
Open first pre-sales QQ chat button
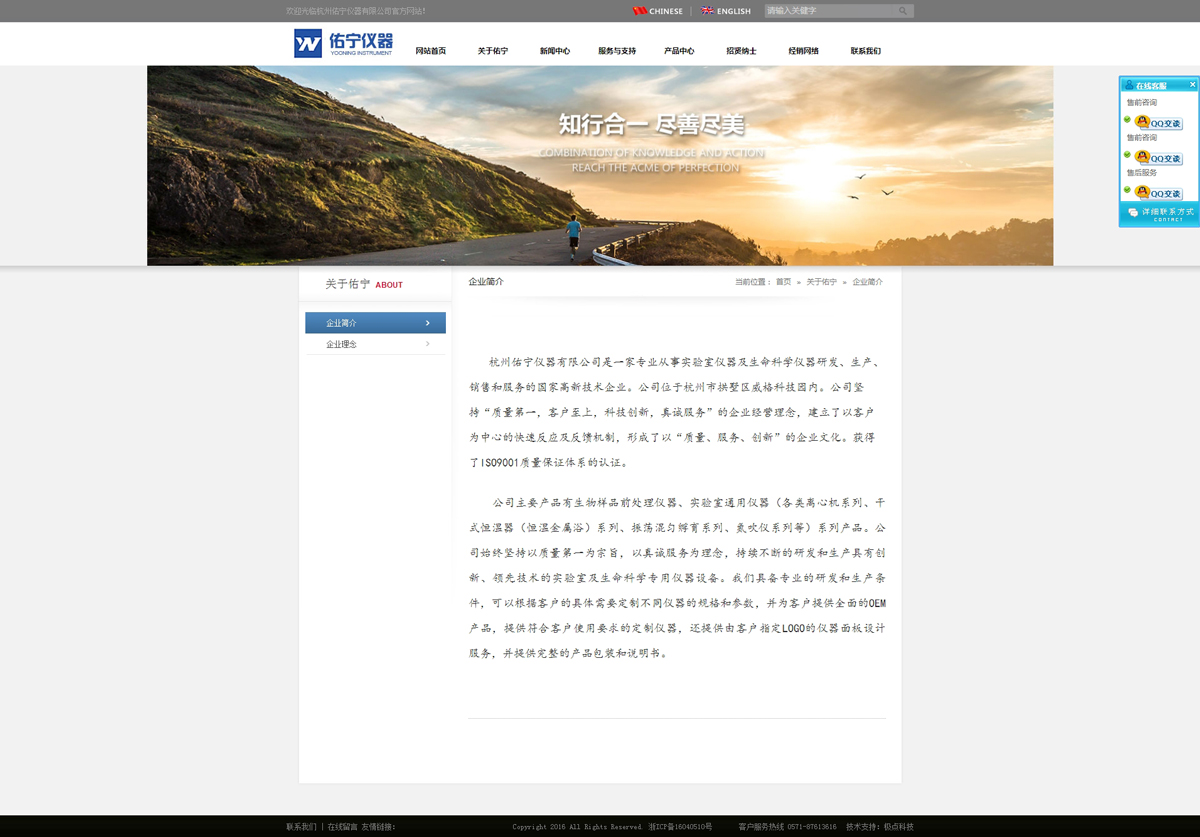click(1159, 123)
